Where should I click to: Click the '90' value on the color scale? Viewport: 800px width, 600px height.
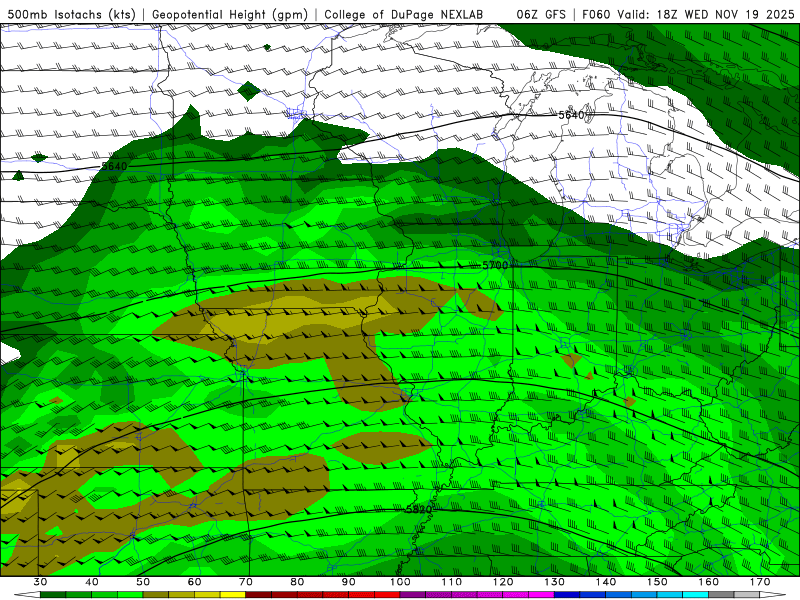pyautogui.click(x=349, y=582)
